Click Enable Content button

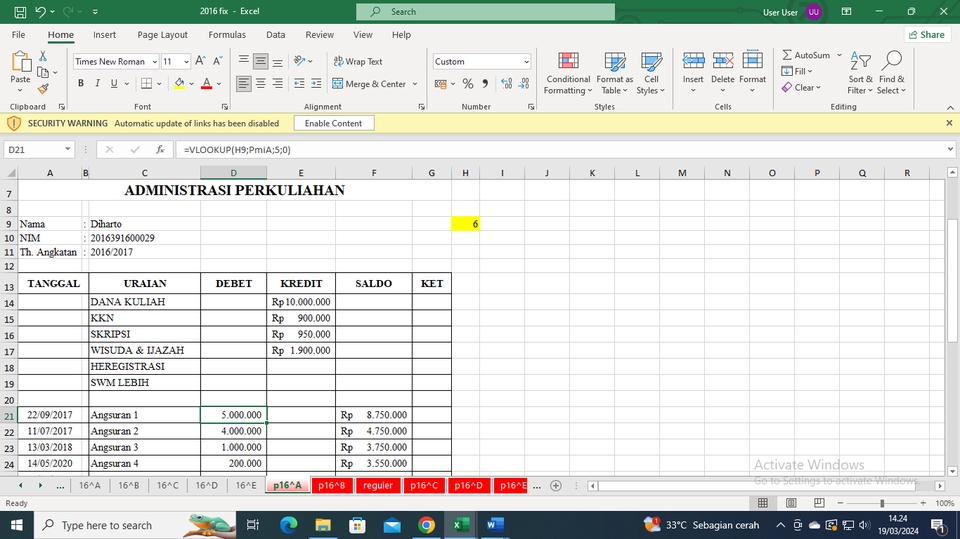coord(334,123)
